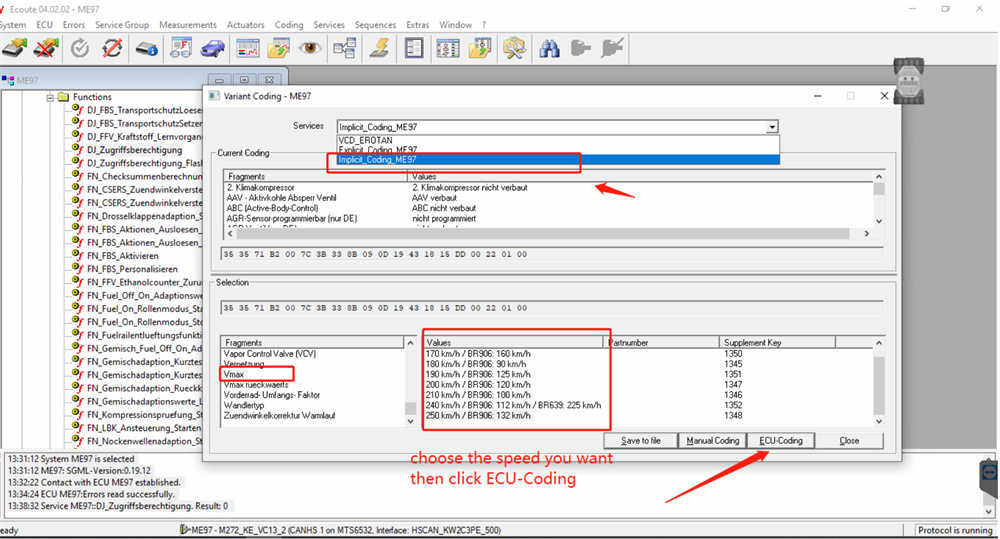The height and width of the screenshot is (539, 1000).
Task: Open the Services combo box arrow
Action: click(x=771, y=127)
